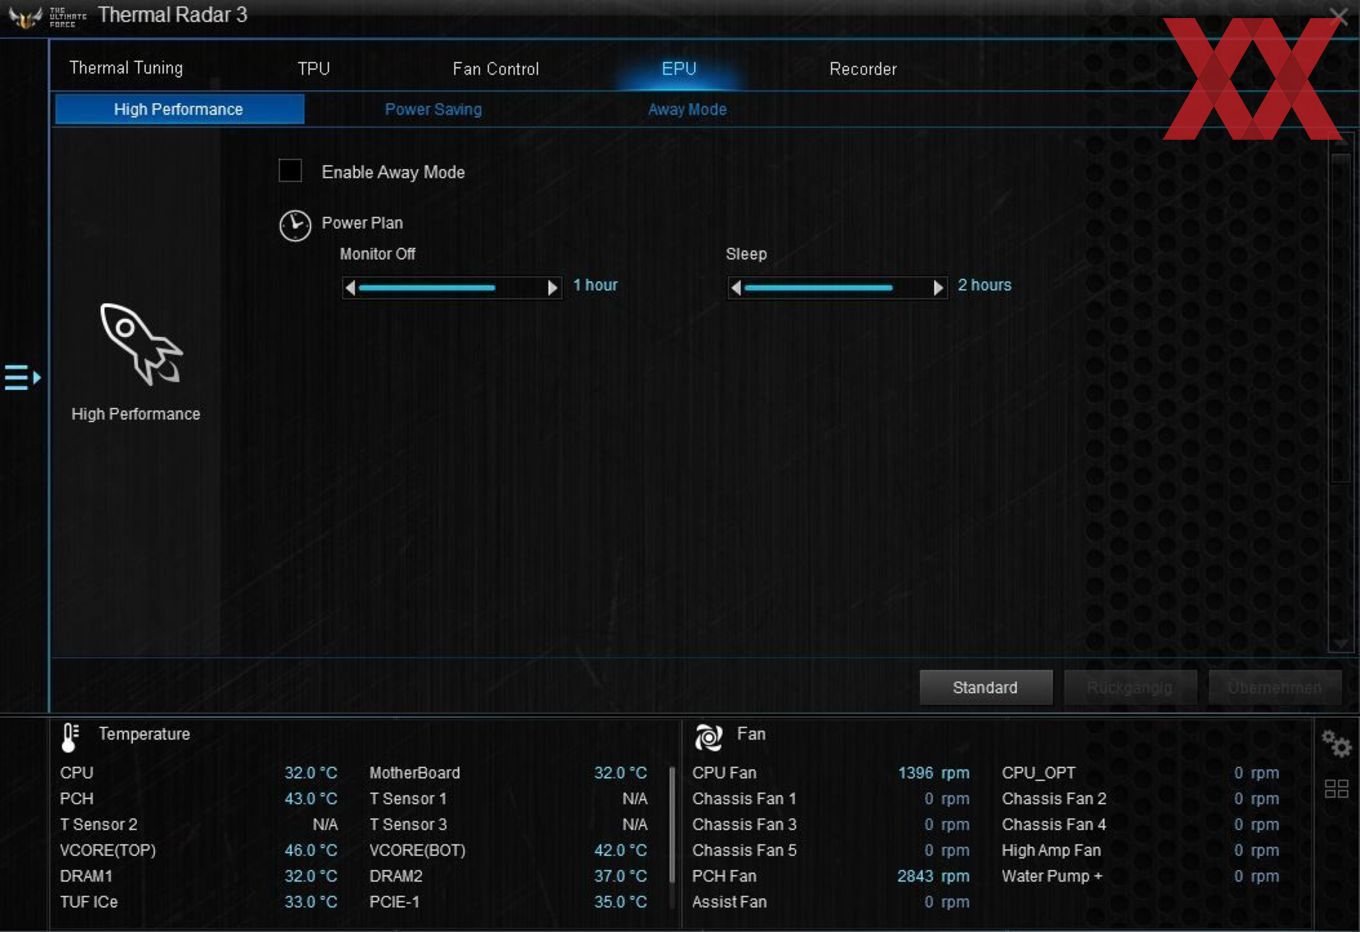Open the TPU tab
1360x932 pixels.
[x=314, y=69]
